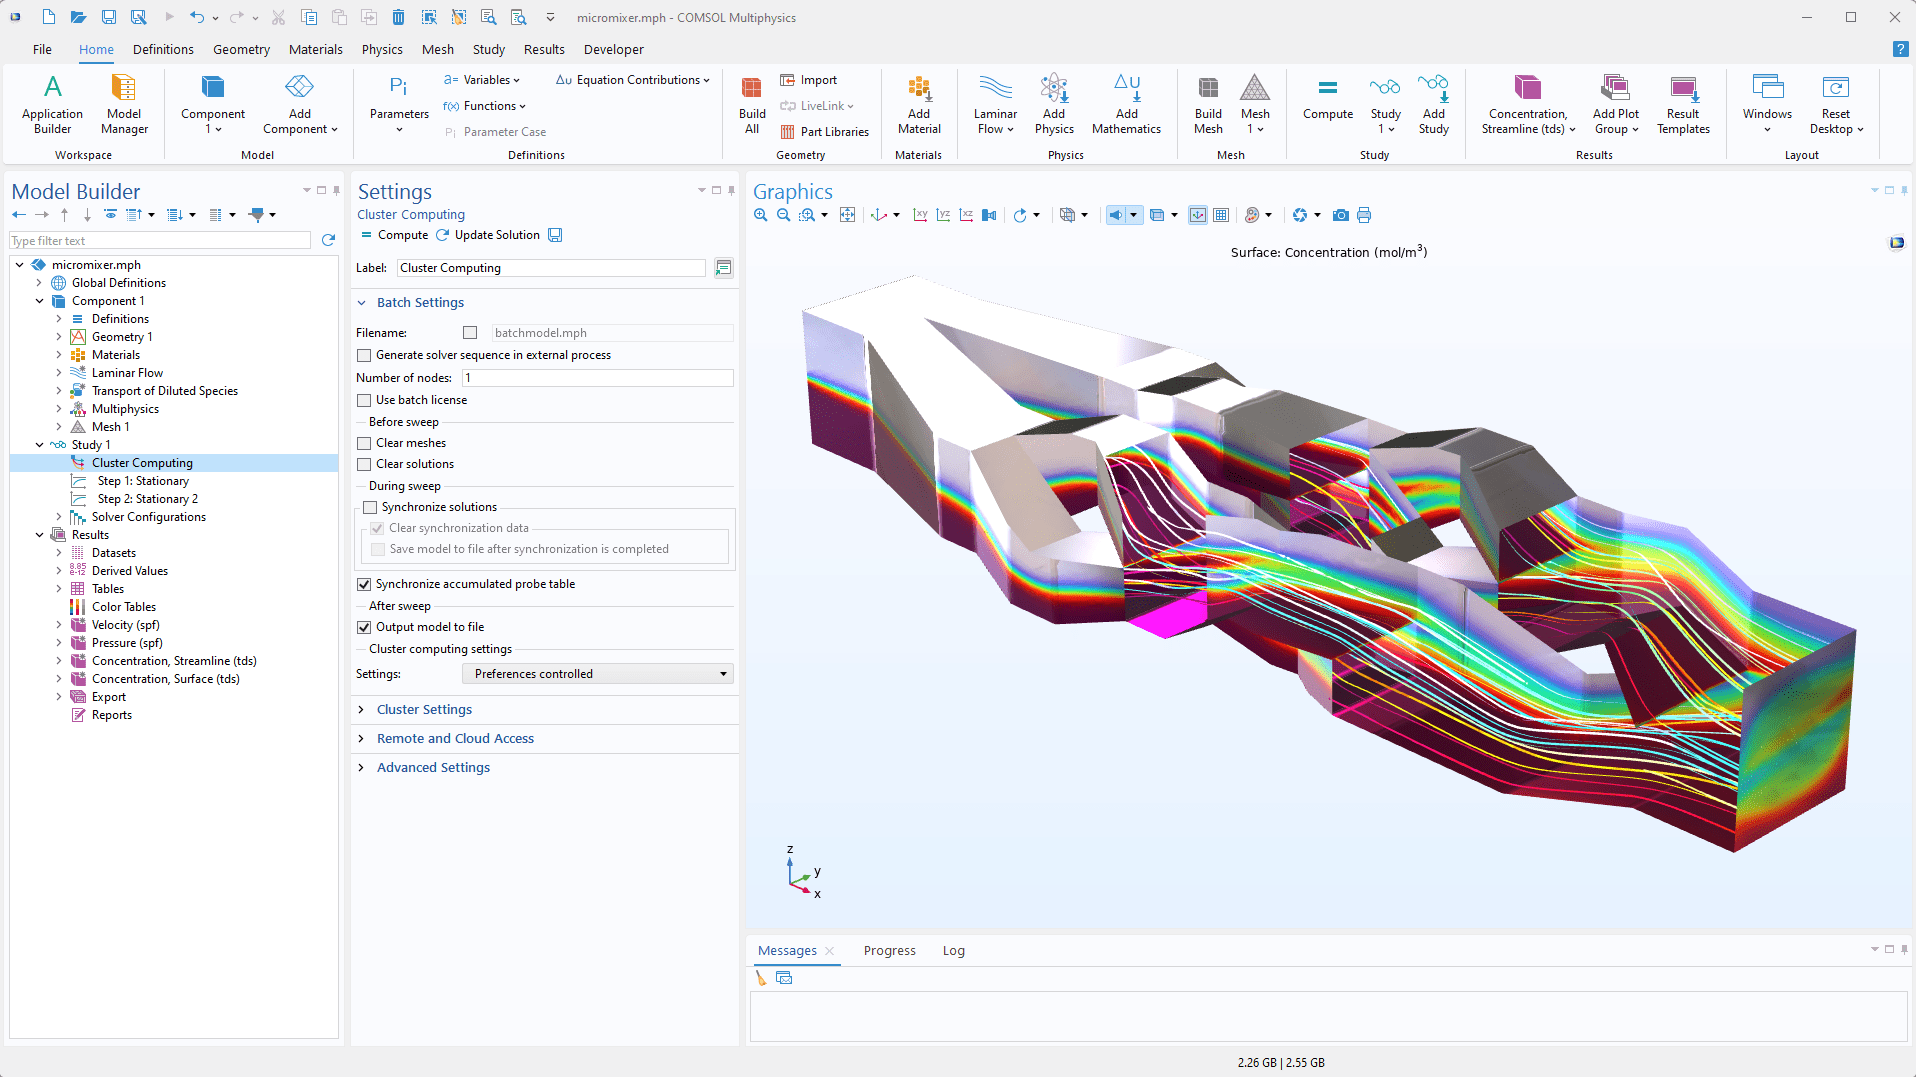Screen dimensions: 1916x1077
Task: Open the Equation Contributions dropdown
Action: coord(633,80)
